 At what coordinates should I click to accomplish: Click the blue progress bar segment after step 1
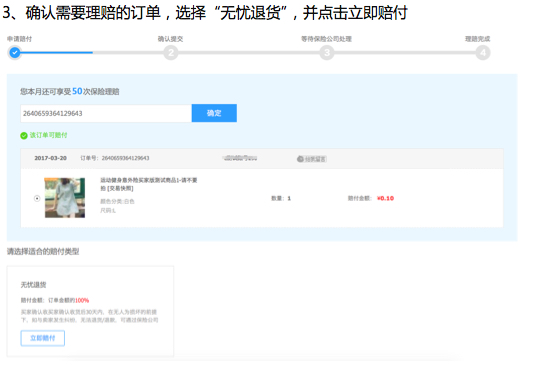[57, 52]
